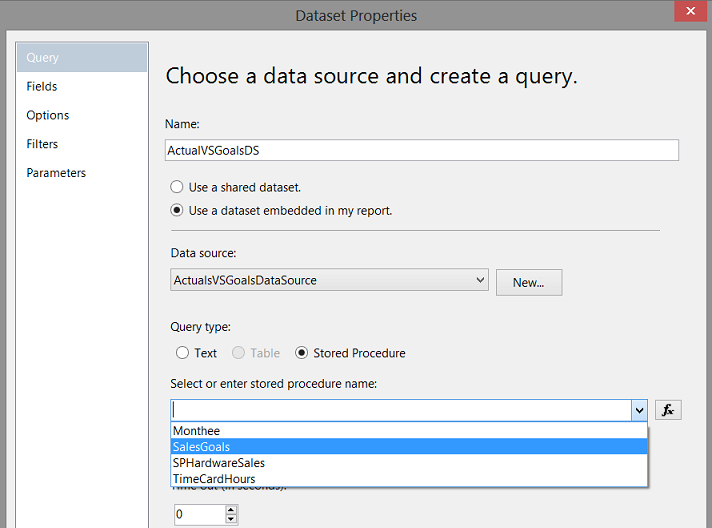The height and width of the screenshot is (528, 712).
Task: Pick Monthee from the procedure list
Action: (x=196, y=431)
